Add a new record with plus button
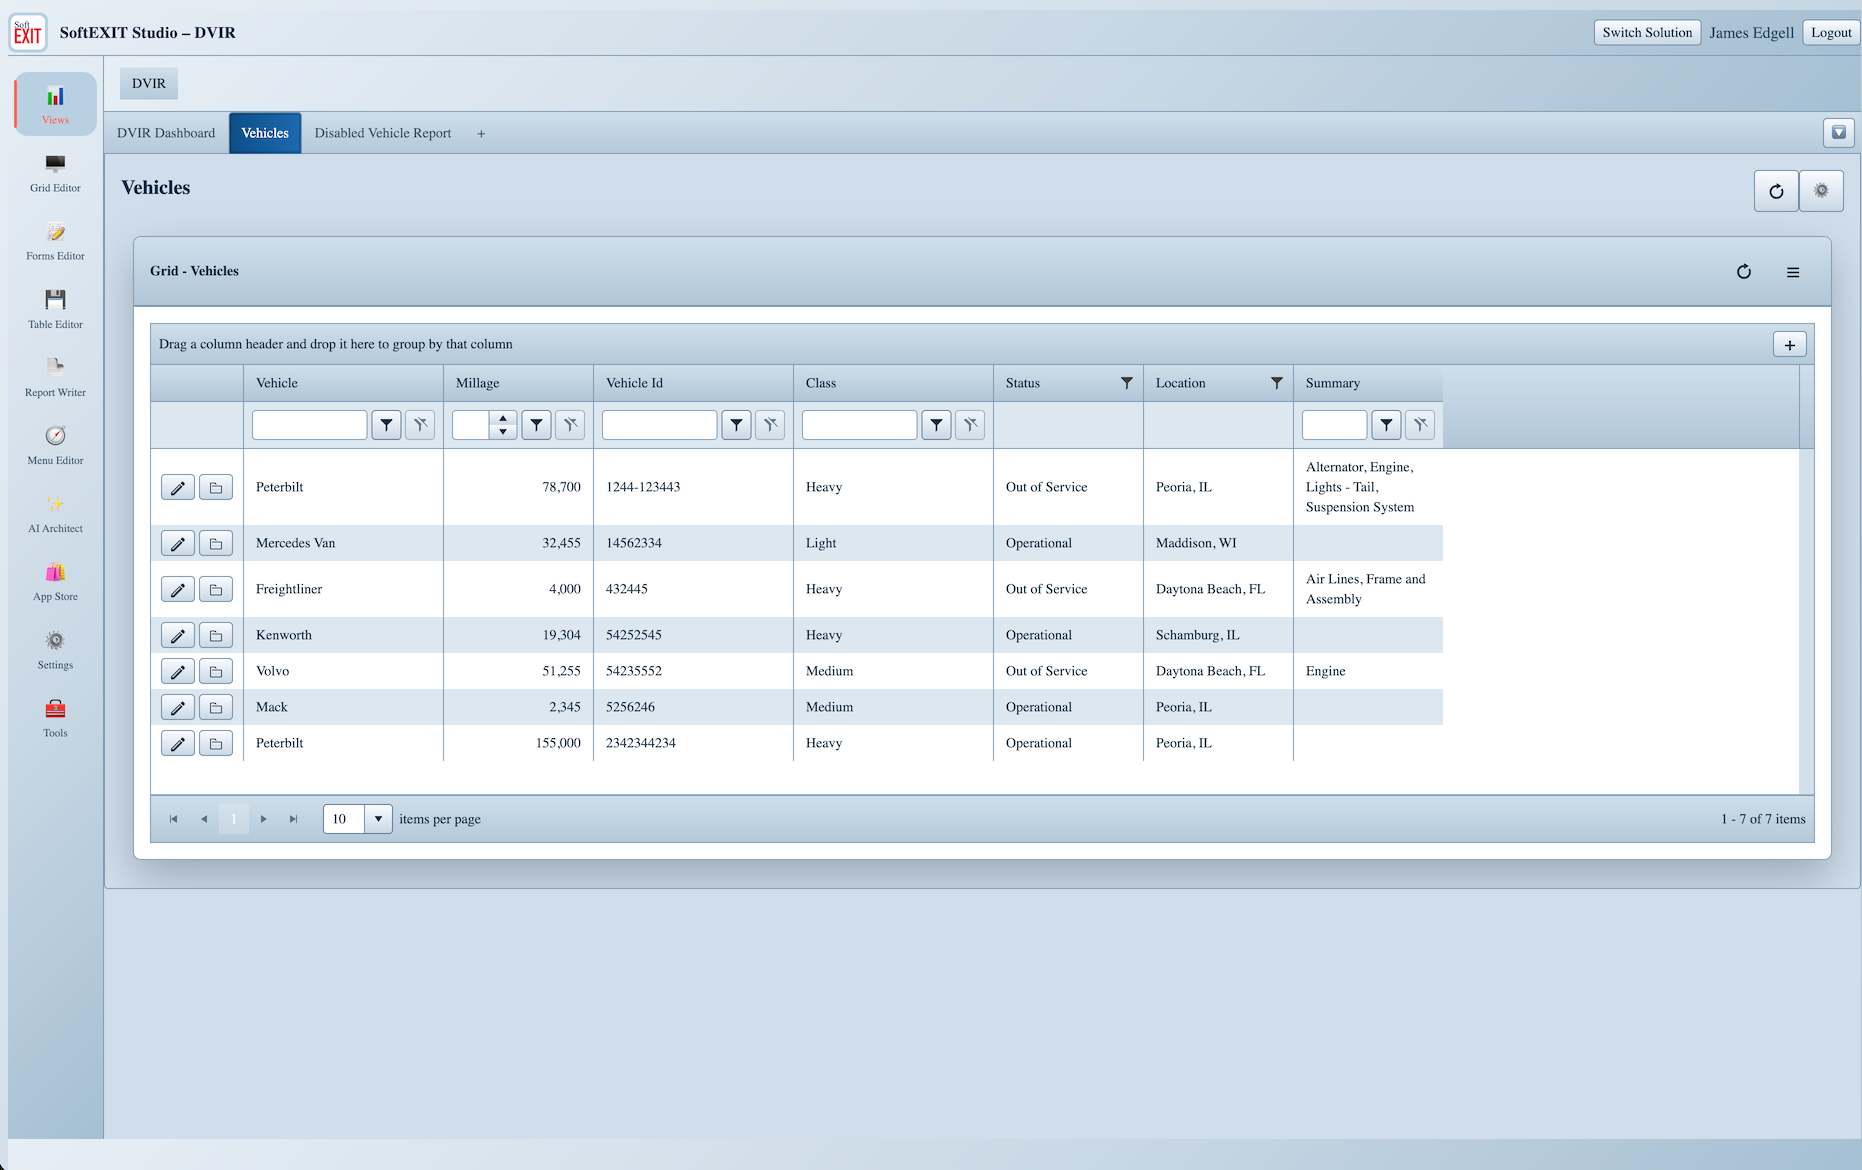Viewport: 1862px width, 1170px height. tap(1790, 345)
